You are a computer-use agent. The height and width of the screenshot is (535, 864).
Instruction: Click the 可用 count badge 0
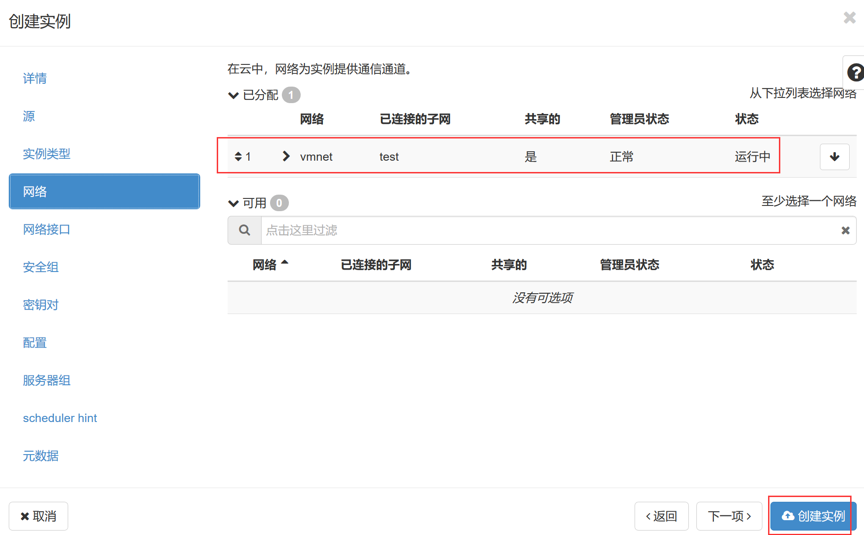[279, 203]
